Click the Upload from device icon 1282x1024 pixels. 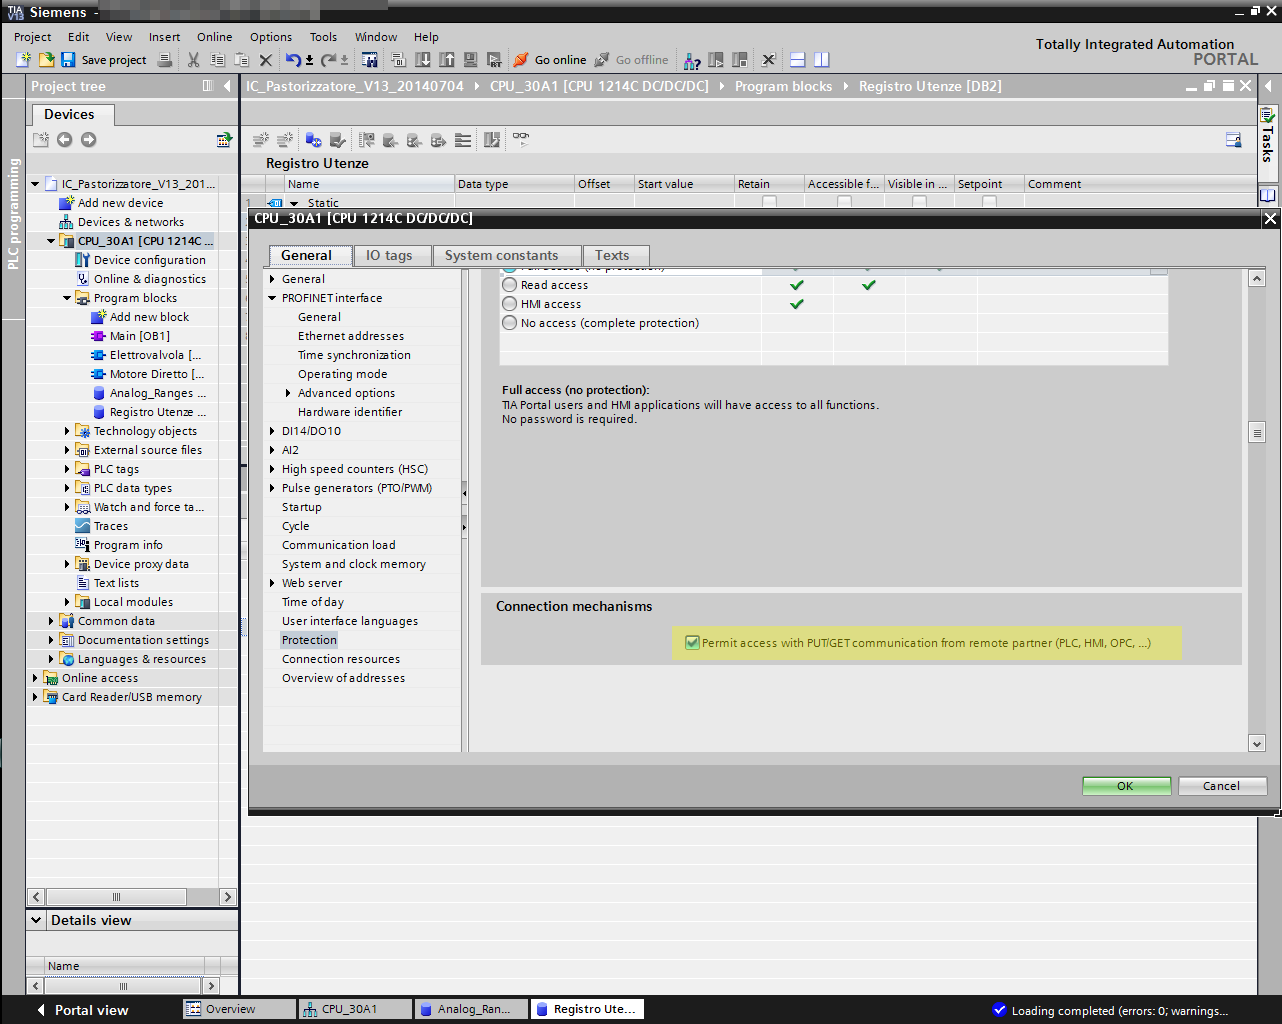(x=447, y=60)
